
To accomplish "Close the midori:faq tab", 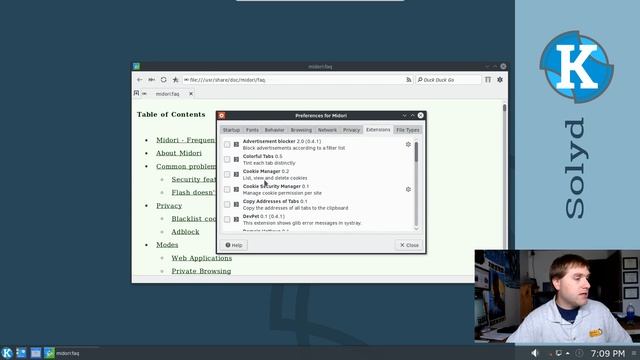I will (191, 94).
